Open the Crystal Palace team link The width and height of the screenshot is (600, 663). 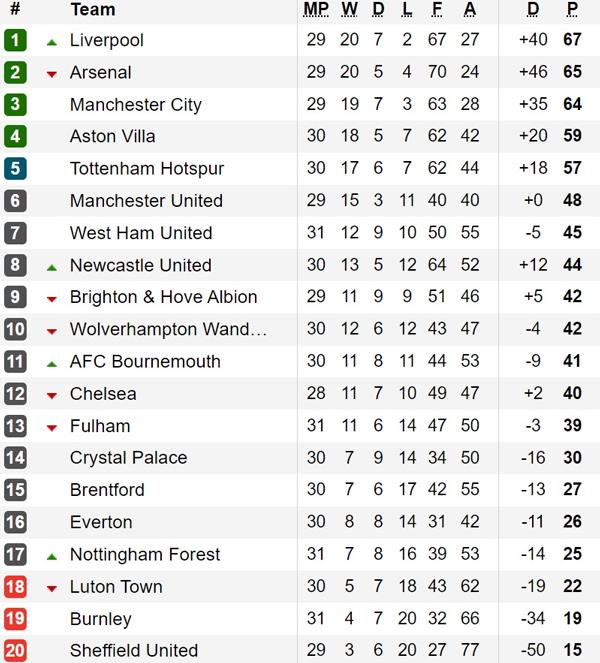128,457
